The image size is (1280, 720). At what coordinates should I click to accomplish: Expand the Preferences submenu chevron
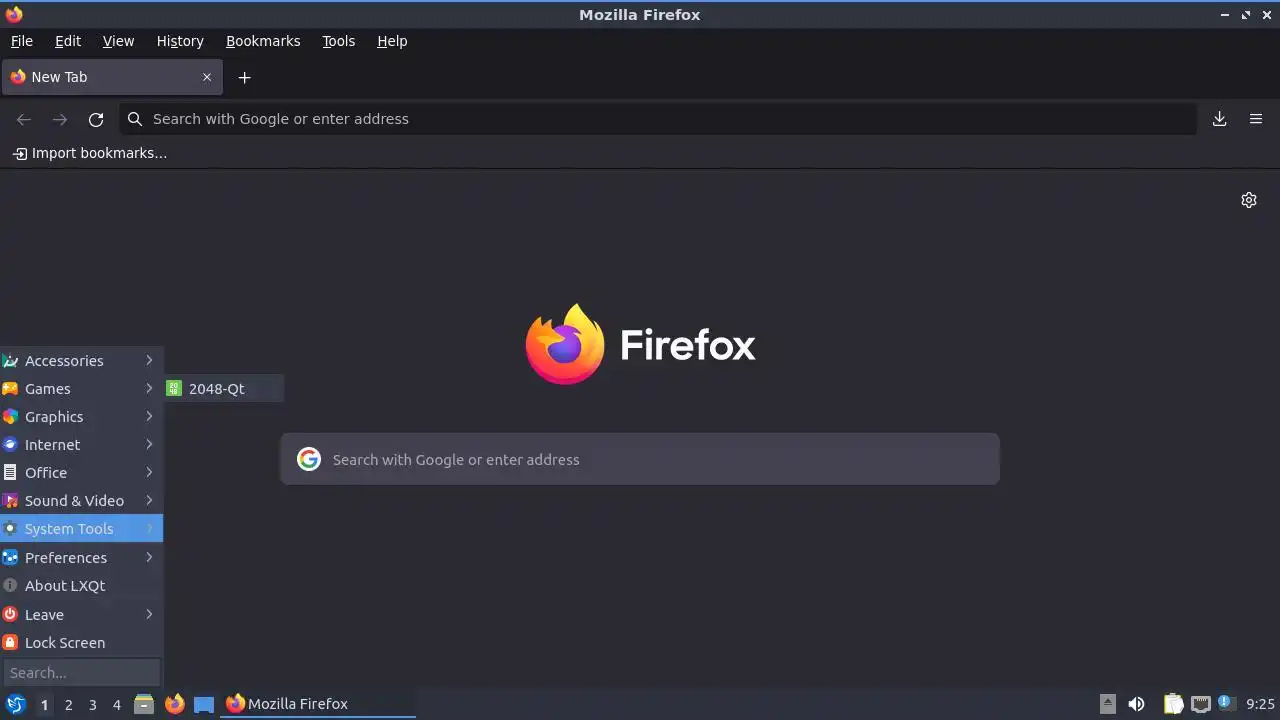tap(149, 557)
